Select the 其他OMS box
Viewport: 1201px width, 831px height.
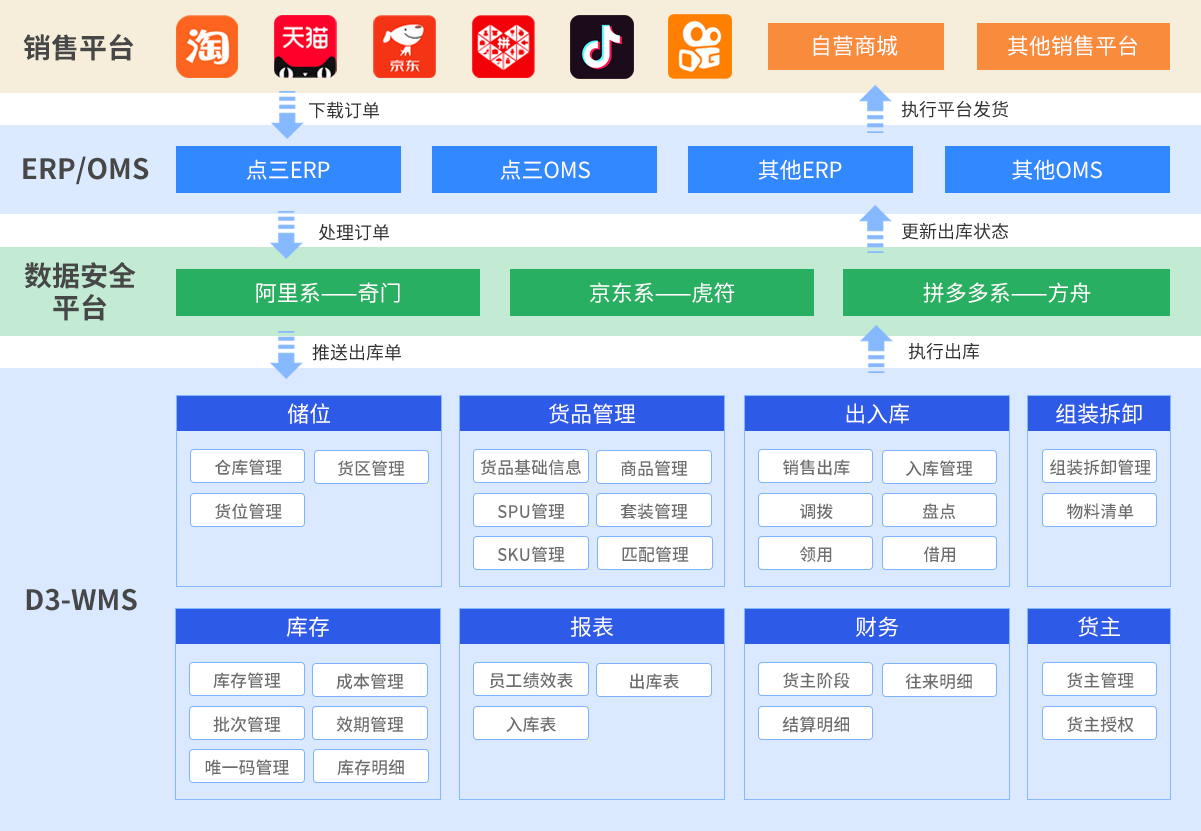(x=1057, y=169)
